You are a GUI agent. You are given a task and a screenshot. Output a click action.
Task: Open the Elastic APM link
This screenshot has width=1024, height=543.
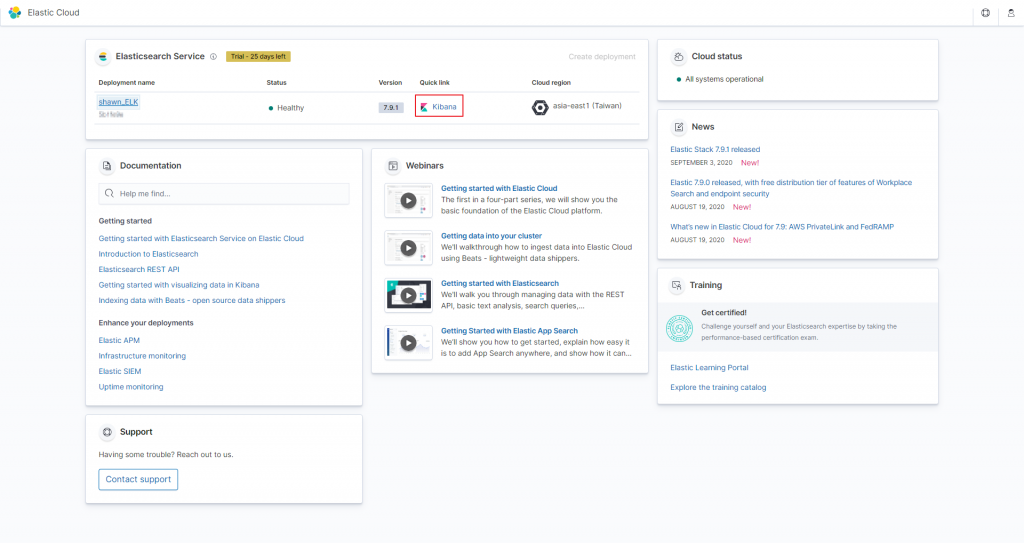coord(119,340)
